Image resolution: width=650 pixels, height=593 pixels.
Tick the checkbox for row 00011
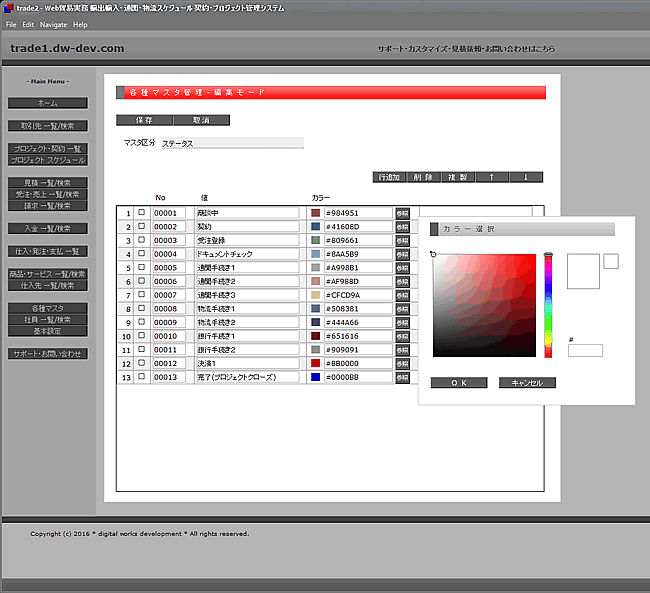141,349
